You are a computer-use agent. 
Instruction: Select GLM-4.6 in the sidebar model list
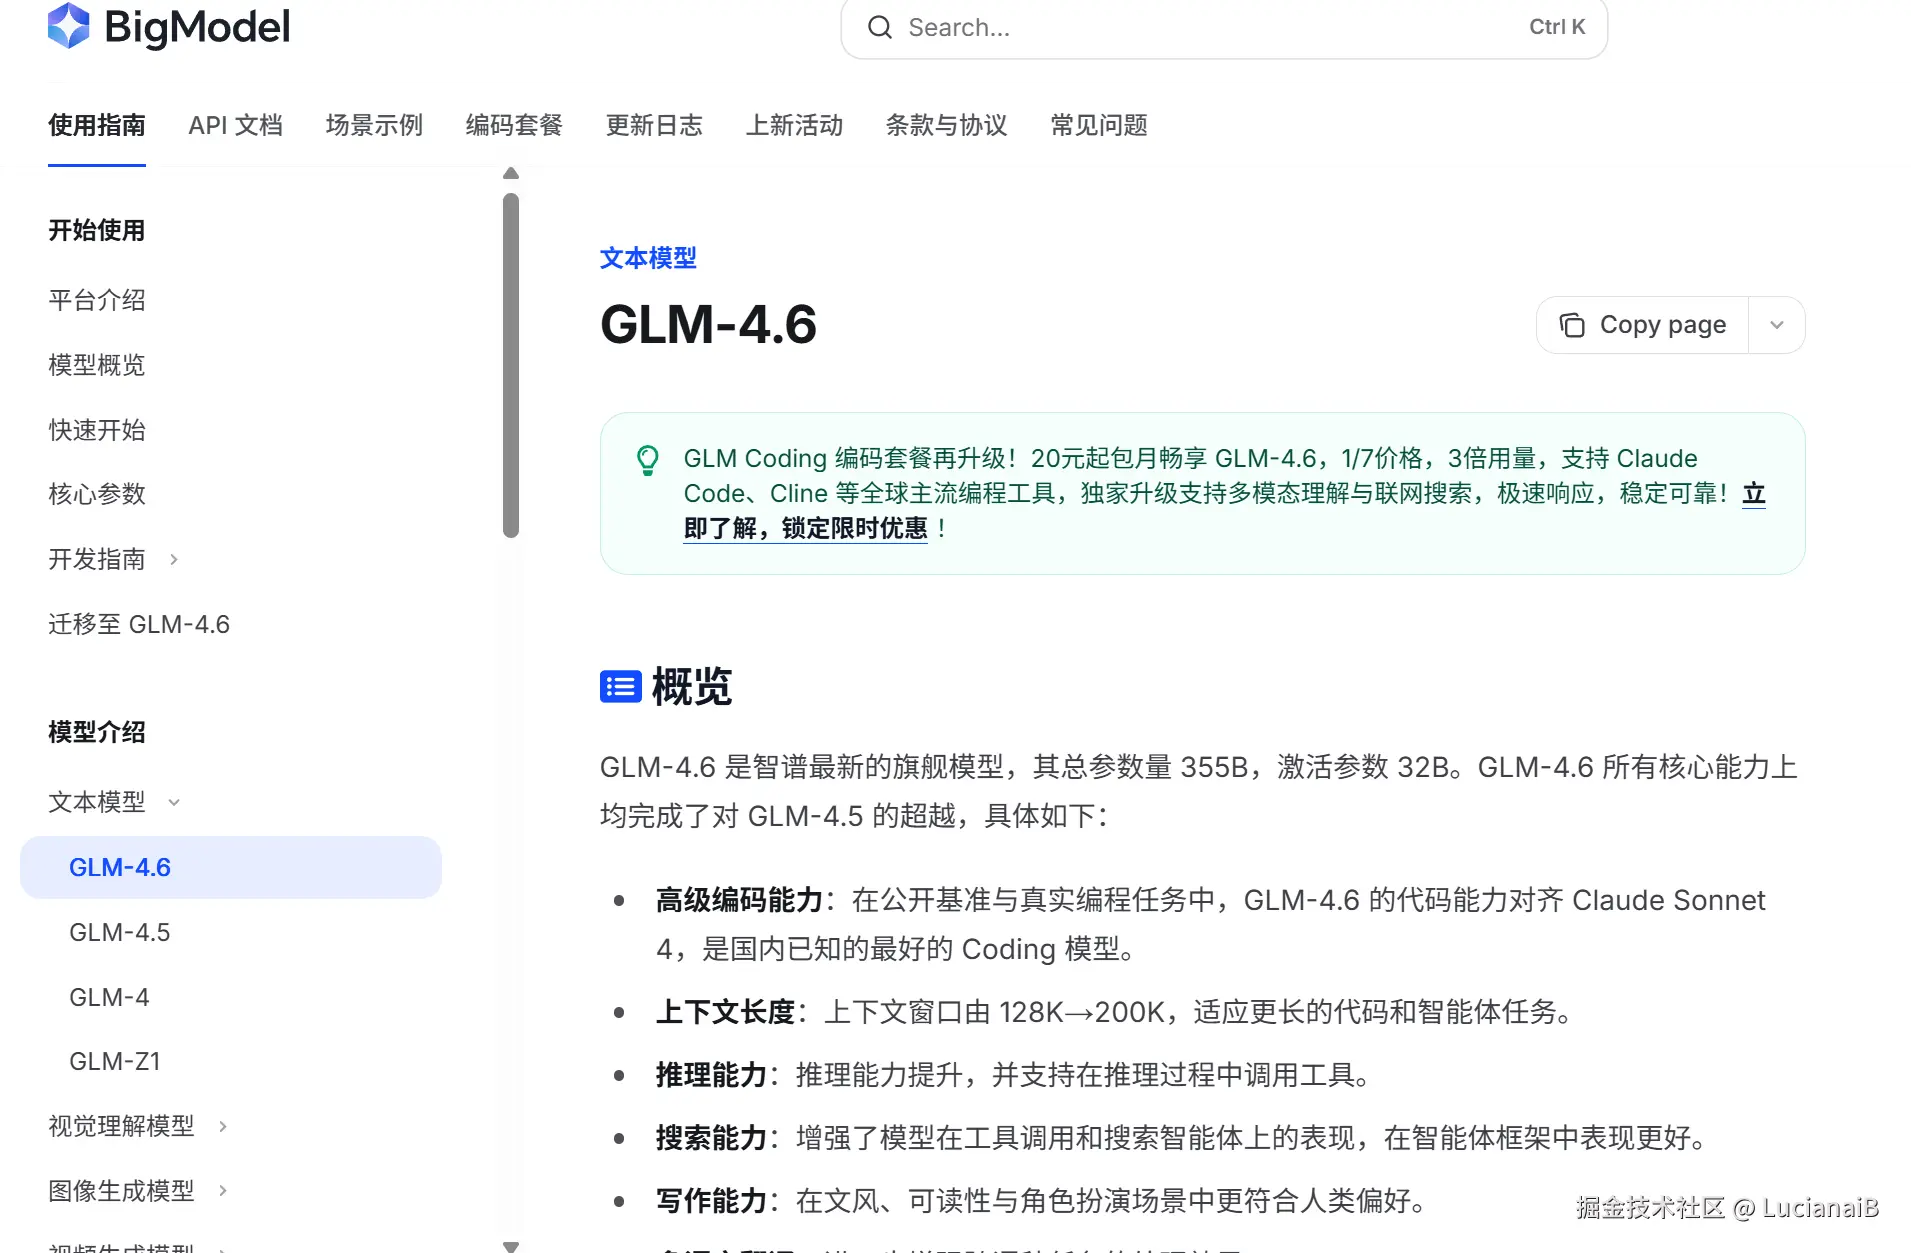click(x=231, y=867)
